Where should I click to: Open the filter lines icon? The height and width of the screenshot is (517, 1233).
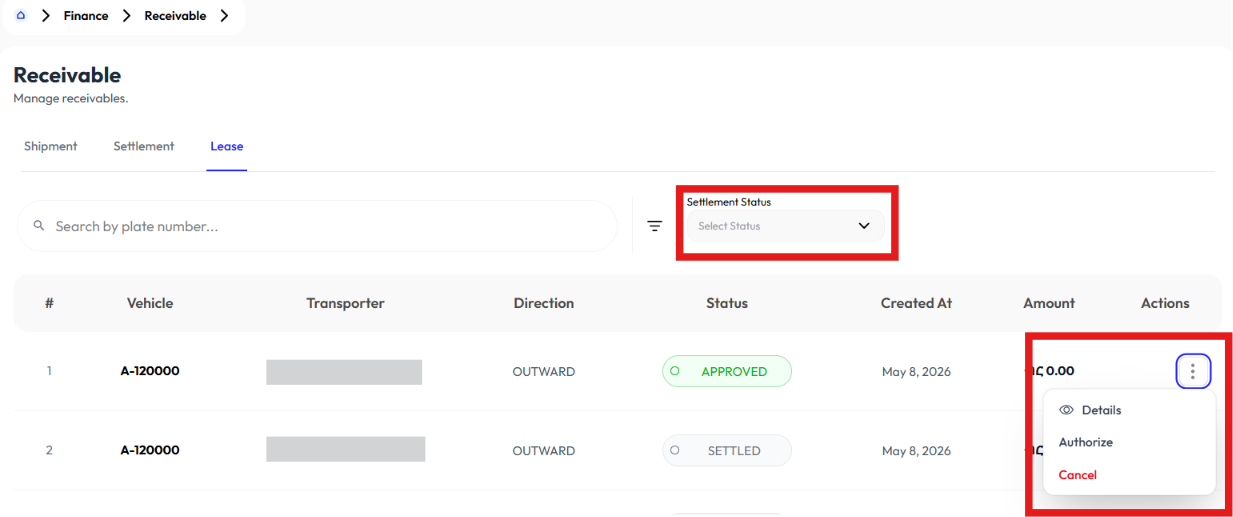[655, 226]
